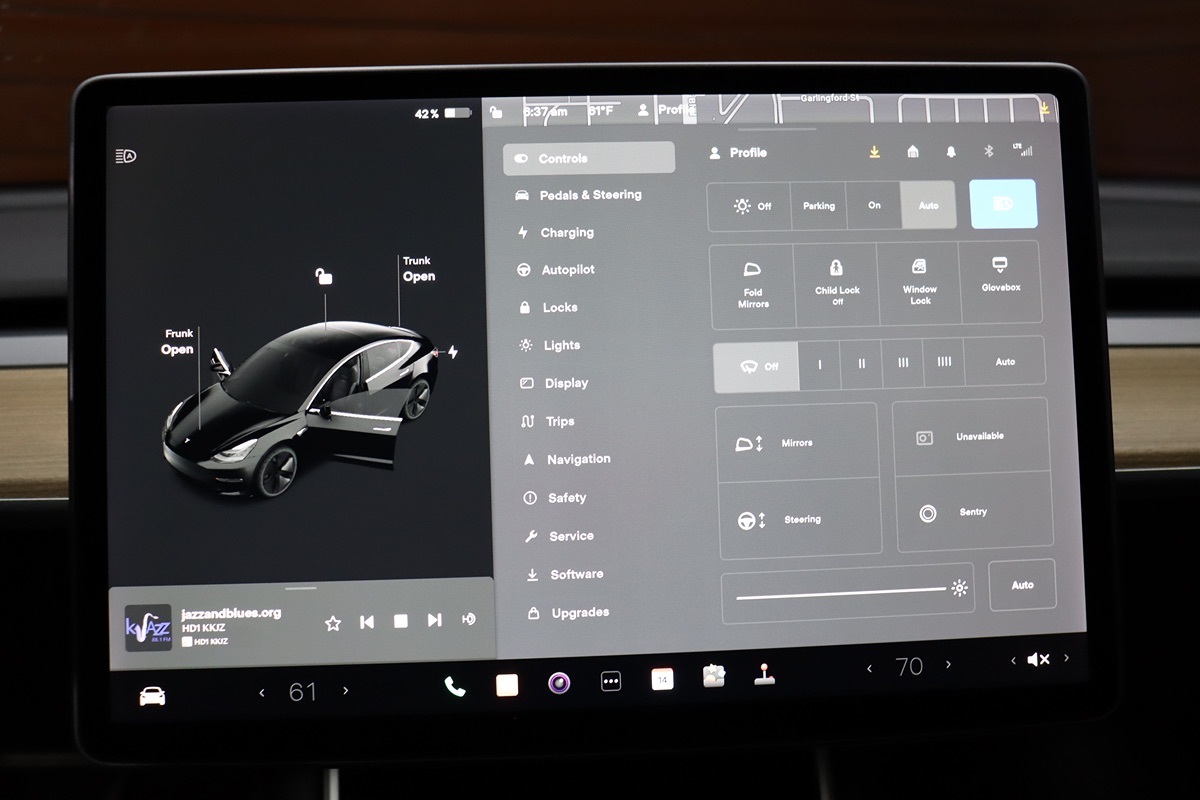
Task: Select the Charging menu item
Action: point(566,232)
